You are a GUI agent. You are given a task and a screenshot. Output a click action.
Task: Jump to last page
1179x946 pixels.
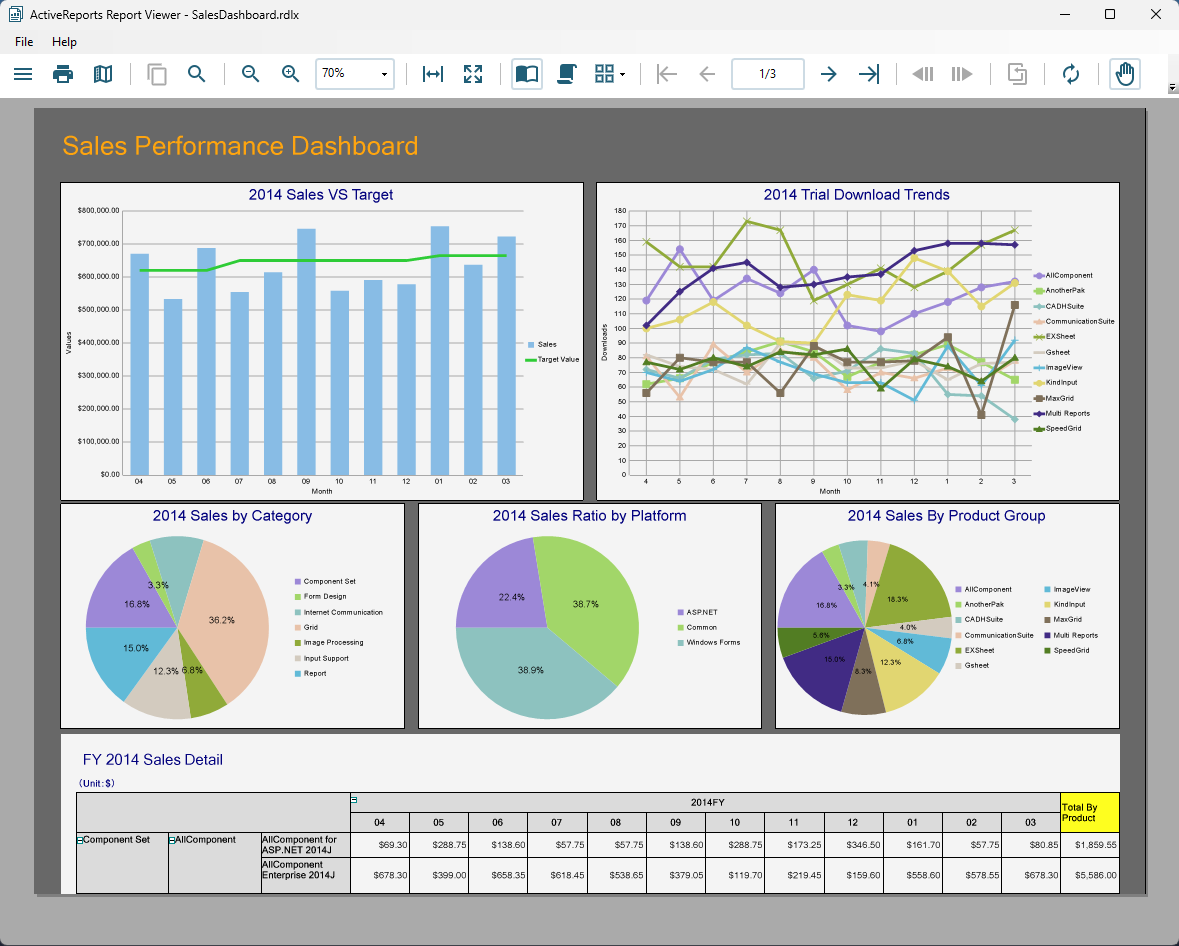(x=868, y=74)
